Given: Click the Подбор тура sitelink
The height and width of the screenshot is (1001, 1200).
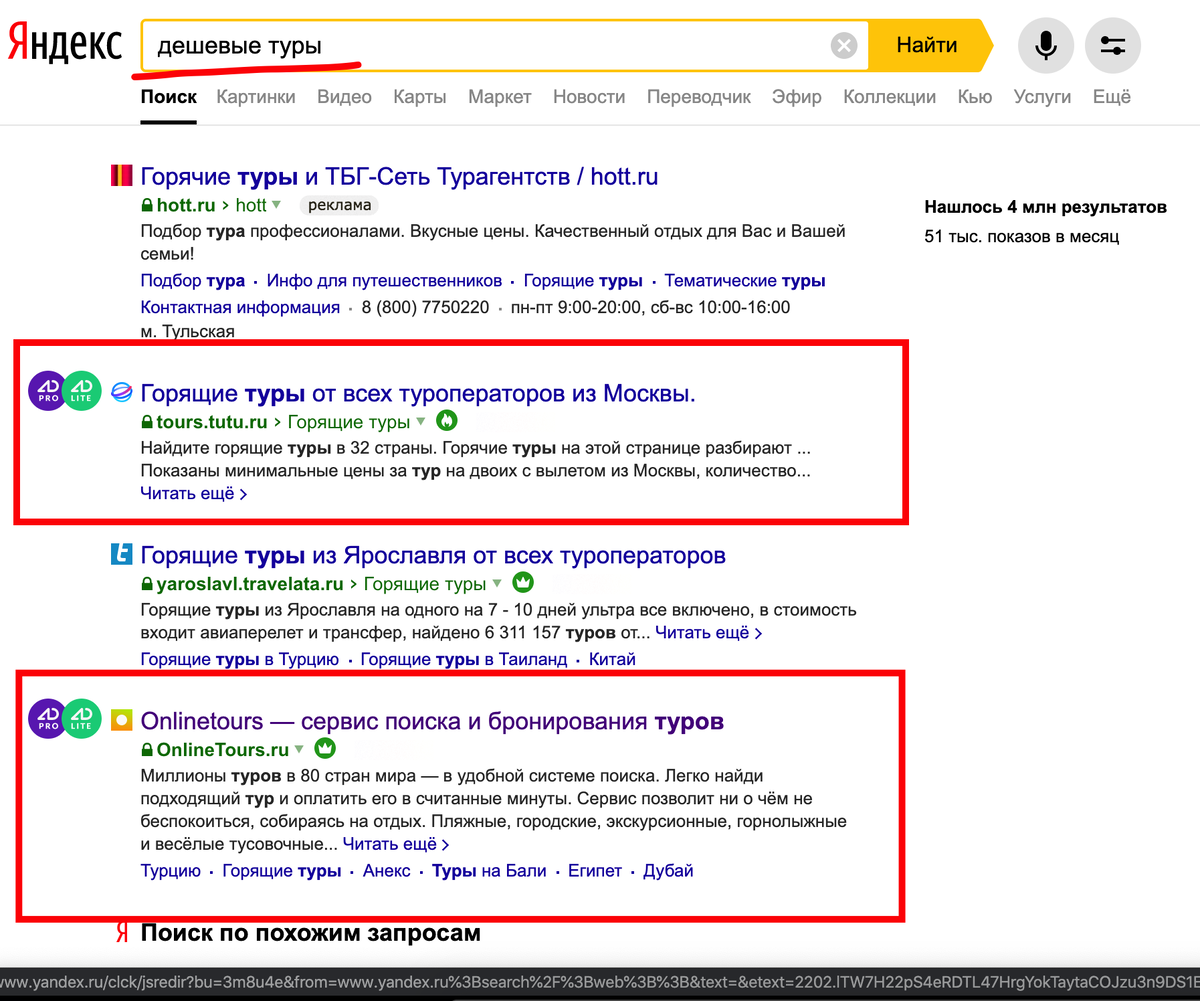Looking at the screenshot, I should click(192, 281).
